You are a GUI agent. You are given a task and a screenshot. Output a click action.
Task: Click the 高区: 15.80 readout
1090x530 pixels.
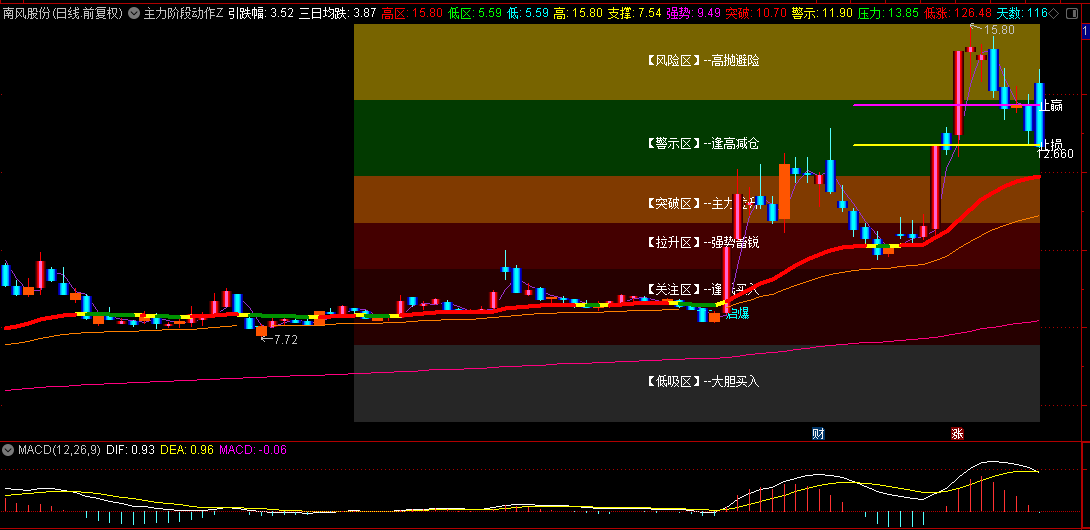[412, 13]
